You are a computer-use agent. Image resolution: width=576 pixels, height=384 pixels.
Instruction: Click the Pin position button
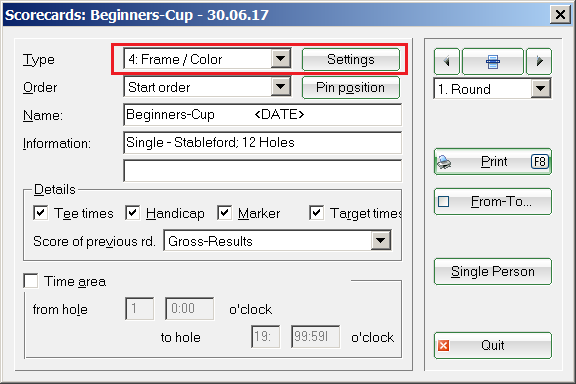pyautogui.click(x=351, y=87)
